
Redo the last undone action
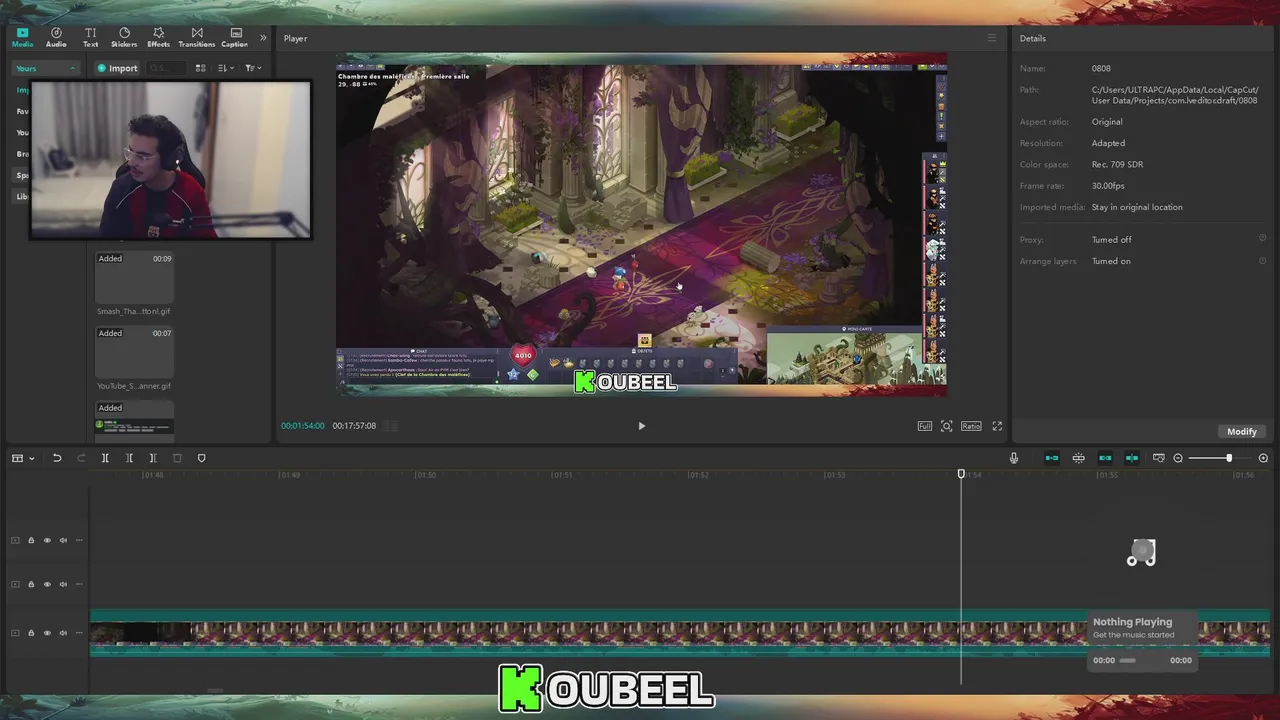pos(81,458)
